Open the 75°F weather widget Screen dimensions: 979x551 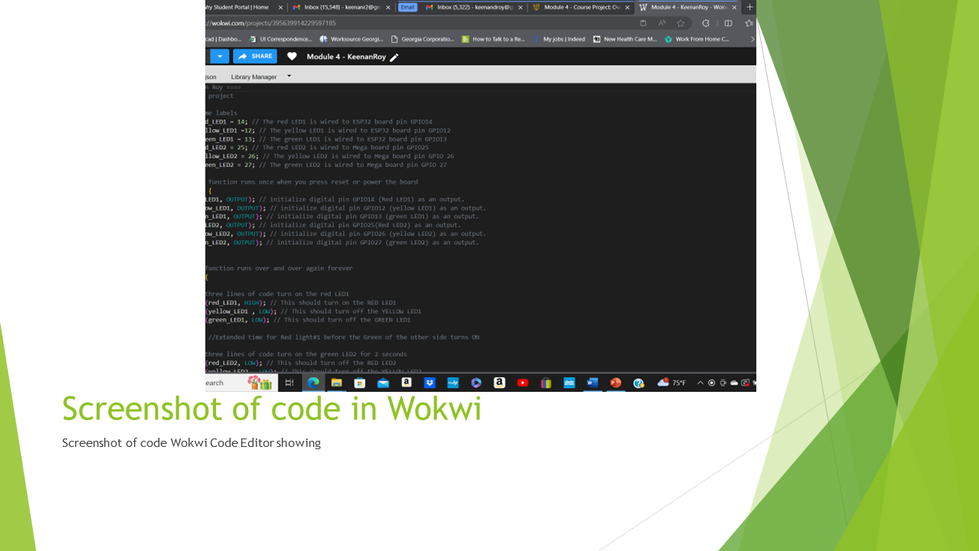point(671,383)
